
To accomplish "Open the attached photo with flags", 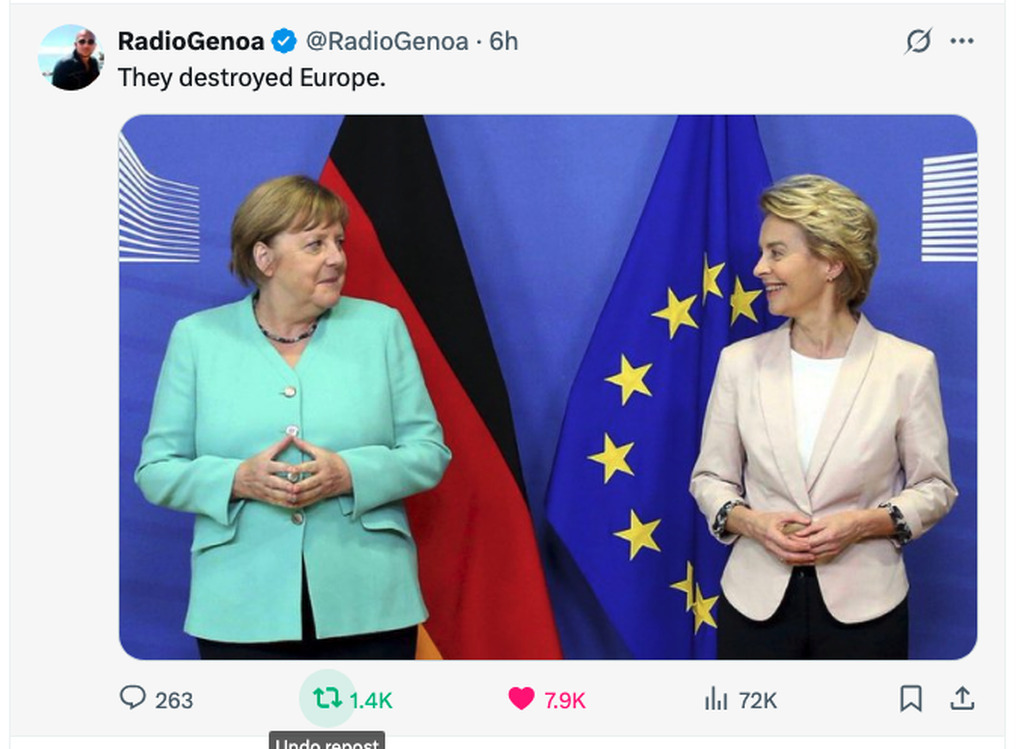I will (548, 387).
